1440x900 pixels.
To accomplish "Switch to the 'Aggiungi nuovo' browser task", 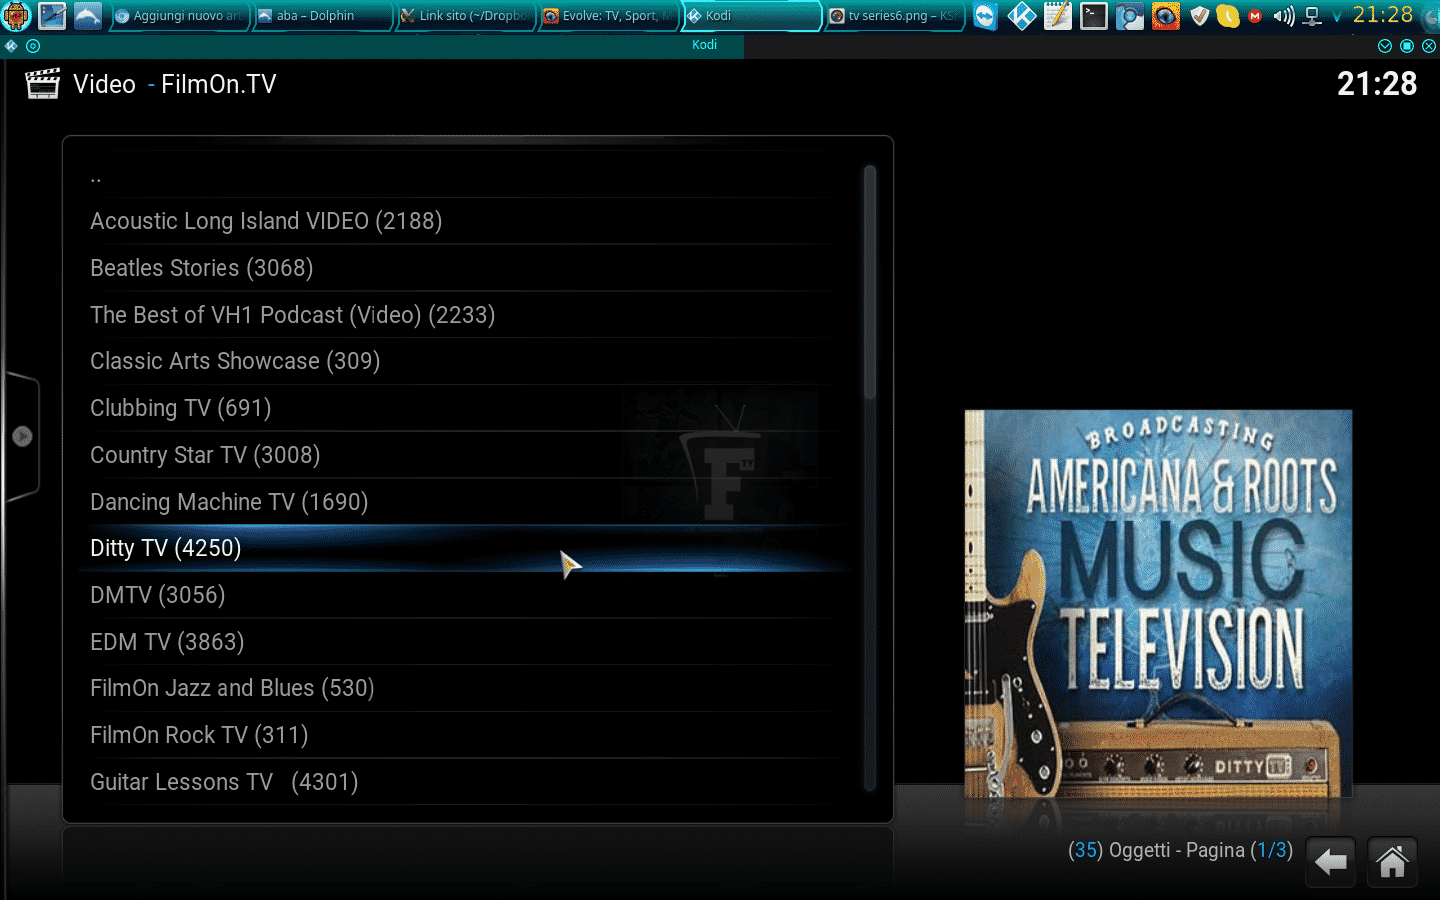I will pyautogui.click(x=178, y=16).
